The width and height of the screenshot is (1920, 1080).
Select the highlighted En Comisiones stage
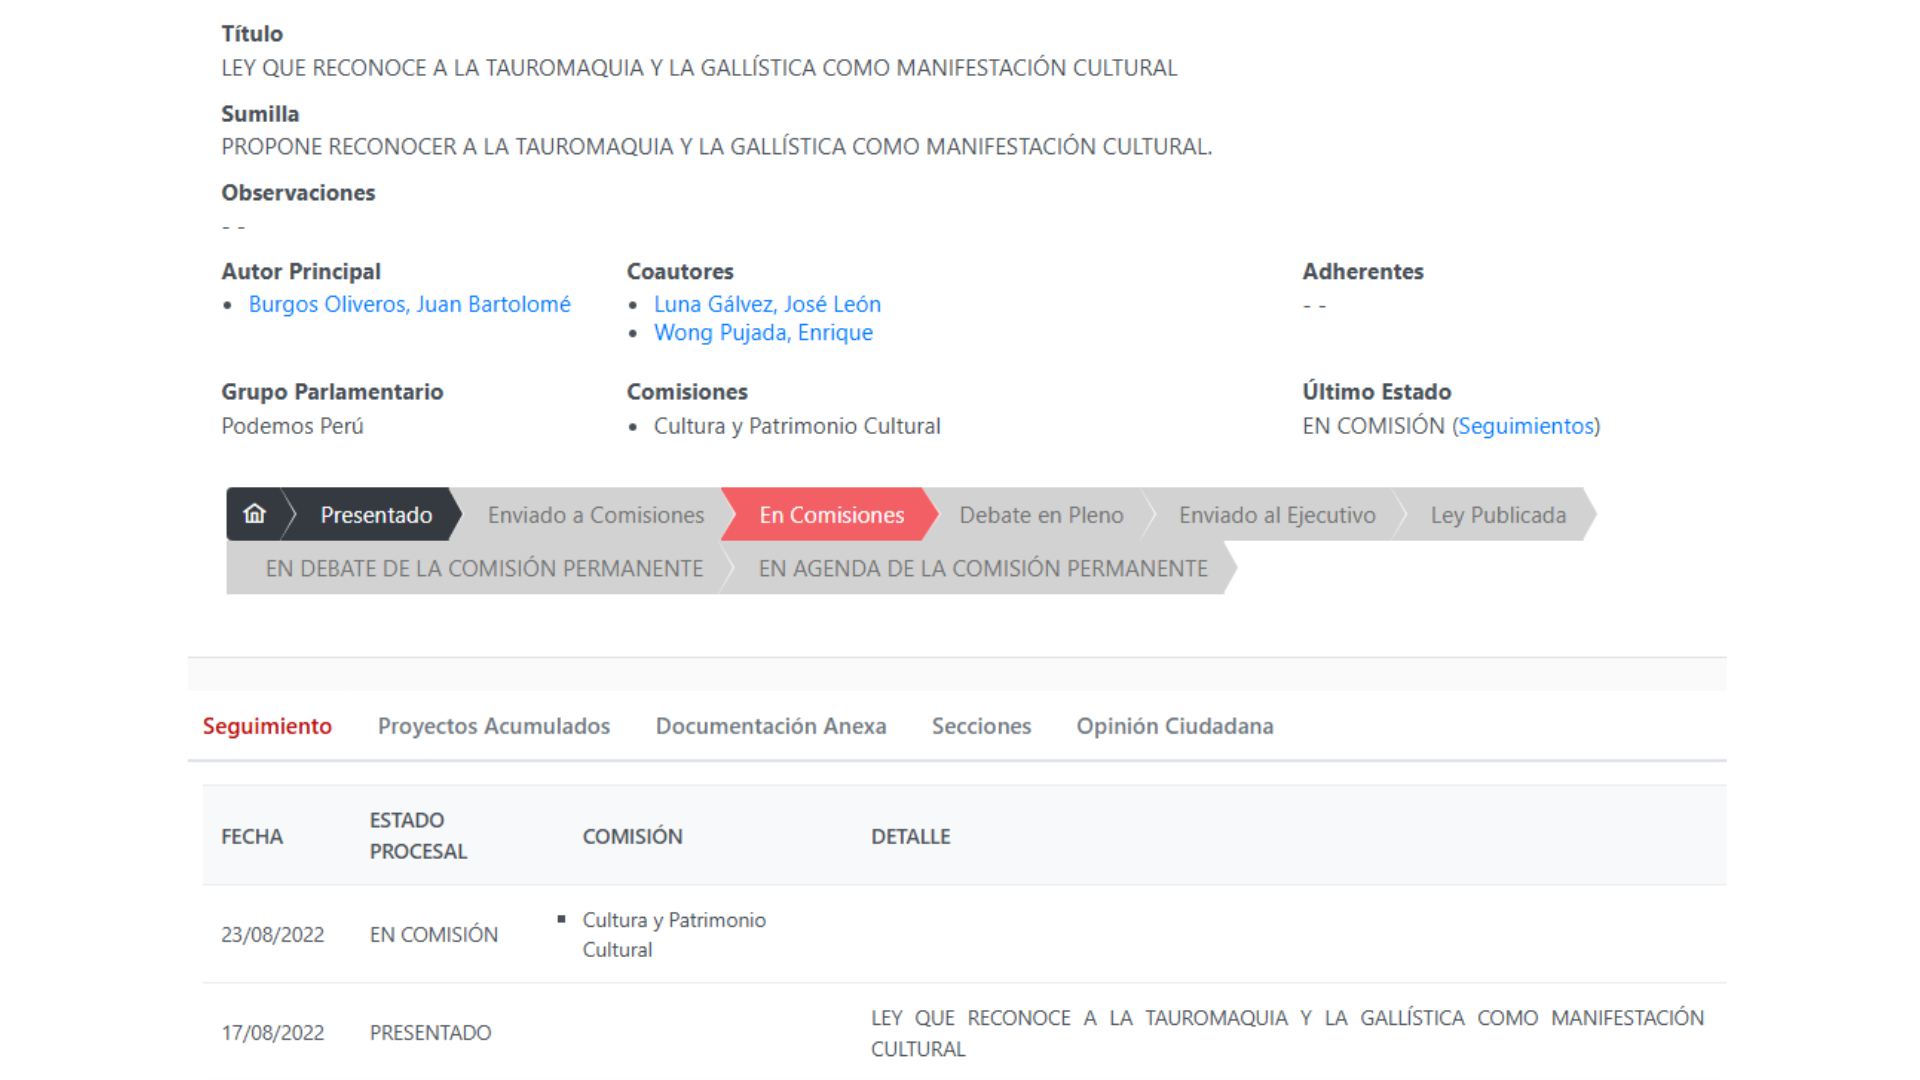pyautogui.click(x=831, y=515)
